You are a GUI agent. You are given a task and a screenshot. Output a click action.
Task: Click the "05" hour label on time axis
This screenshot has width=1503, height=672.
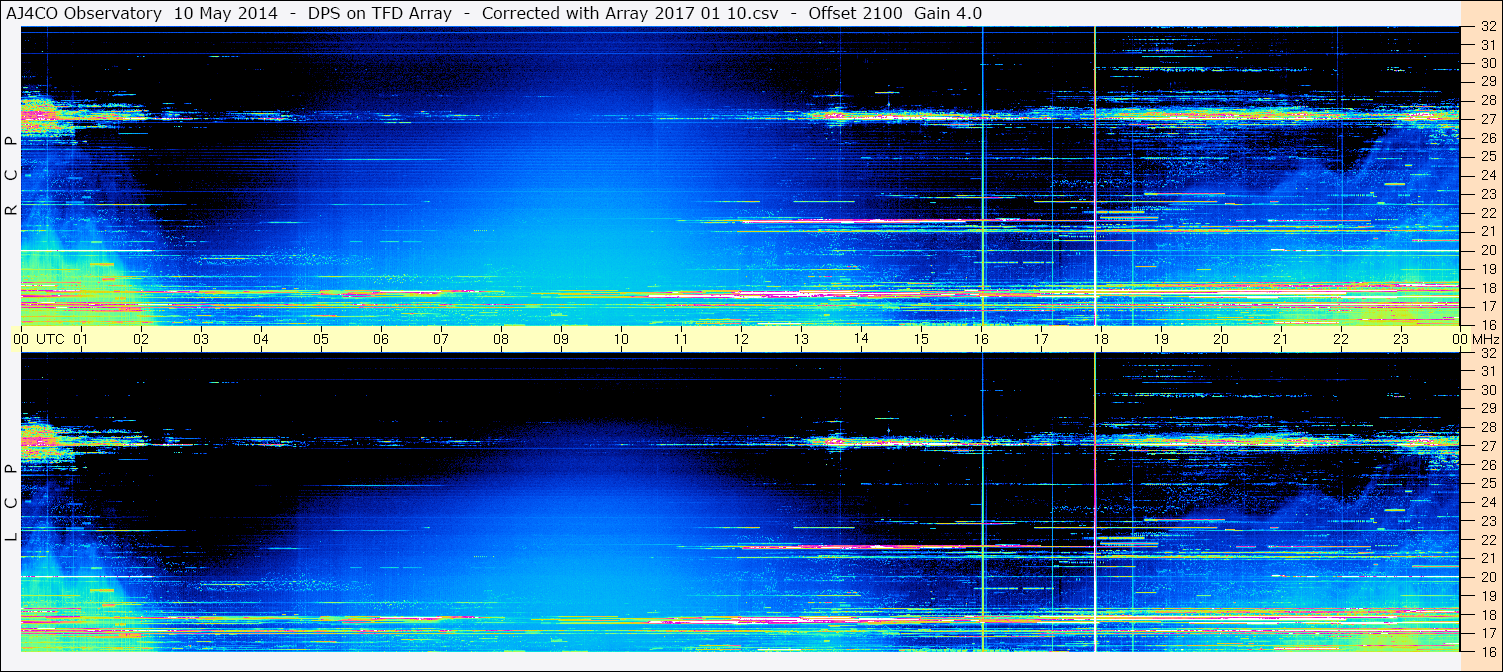pyautogui.click(x=321, y=339)
